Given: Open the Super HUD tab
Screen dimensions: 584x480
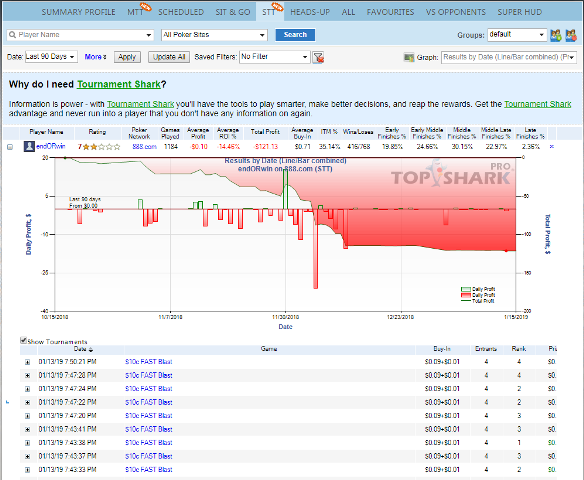Looking at the screenshot, I should pos(520,12).
